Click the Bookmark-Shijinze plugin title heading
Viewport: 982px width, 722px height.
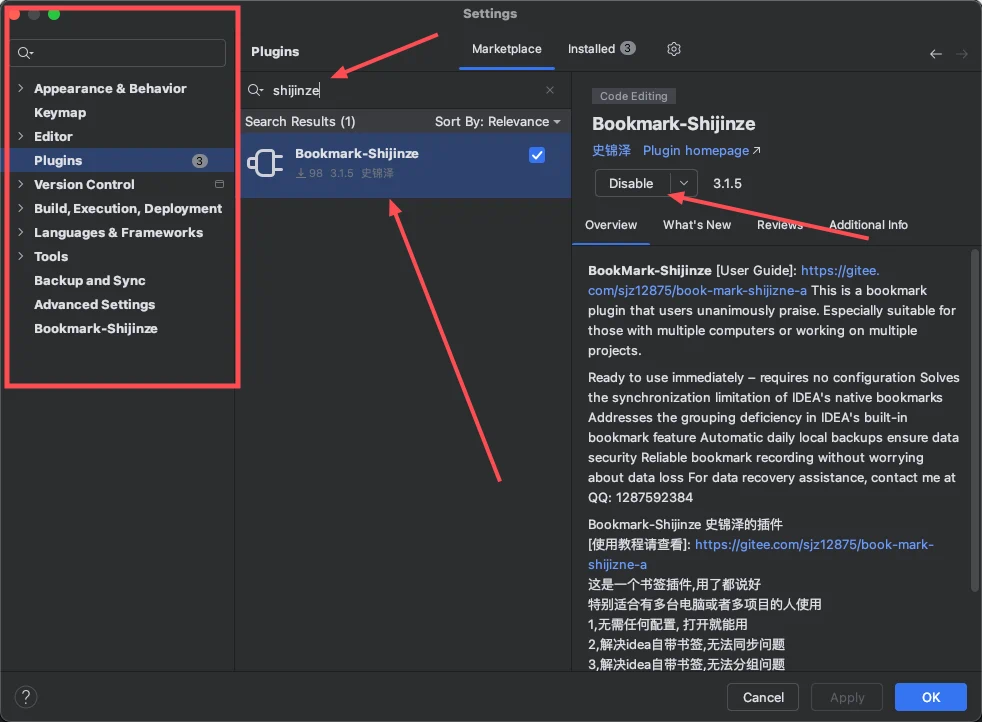tap(673, 124)
